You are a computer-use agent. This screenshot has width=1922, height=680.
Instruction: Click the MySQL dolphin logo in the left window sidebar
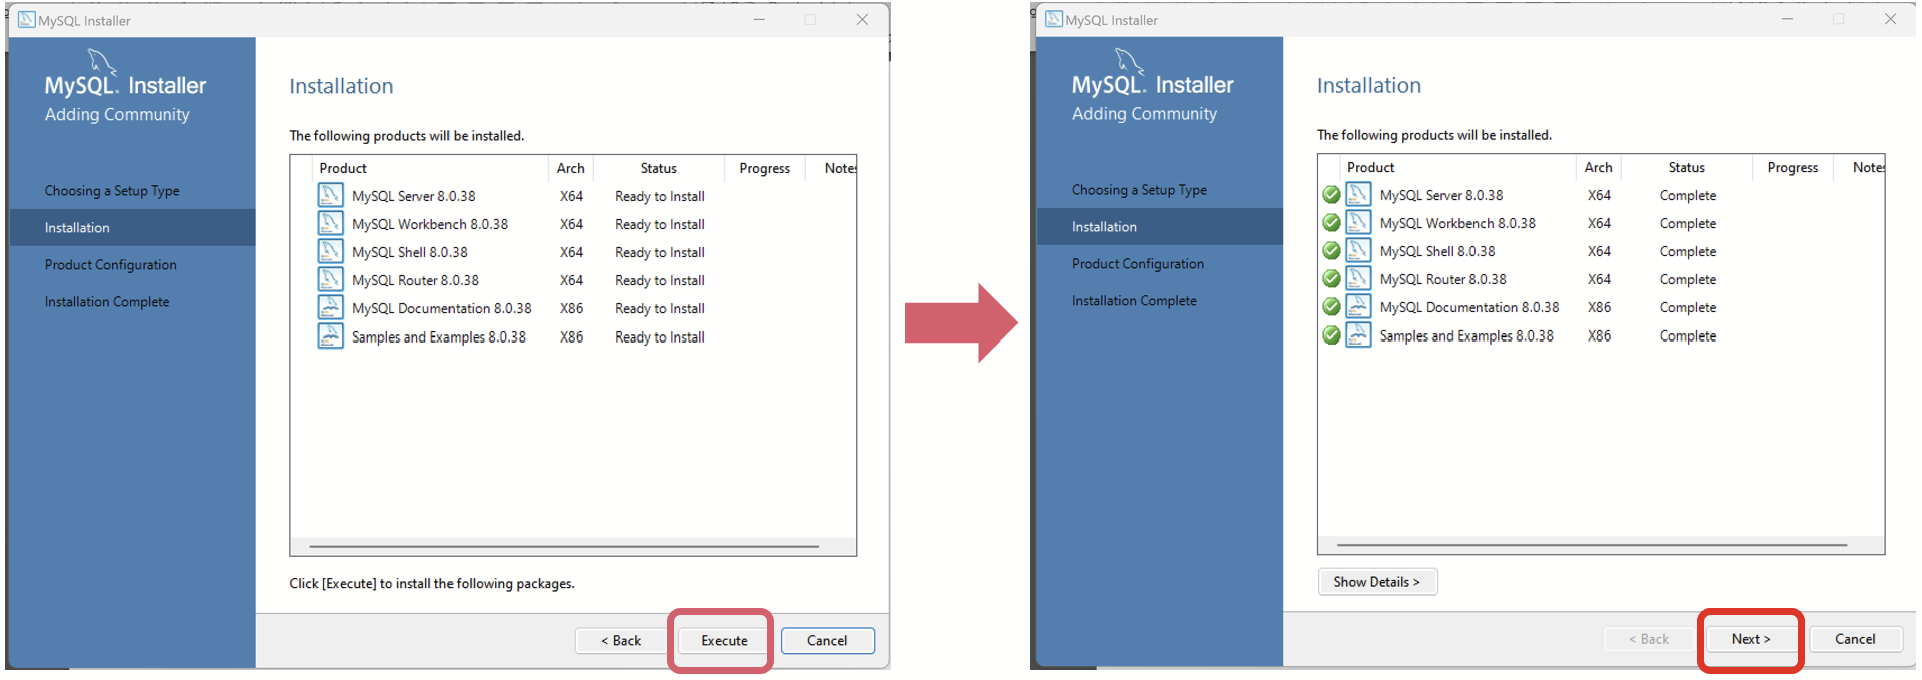103,61
